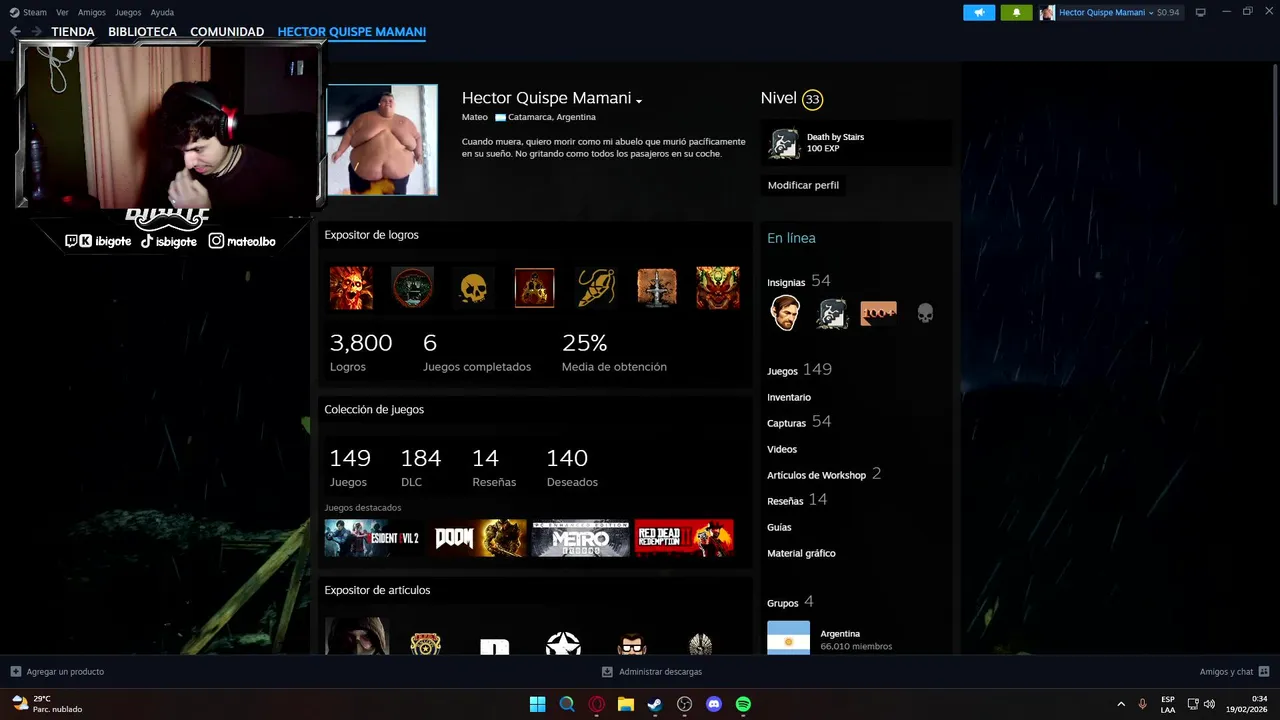Open the Videos link
The height and width of the screenshot is (720, 1280).
pos(782,449)
